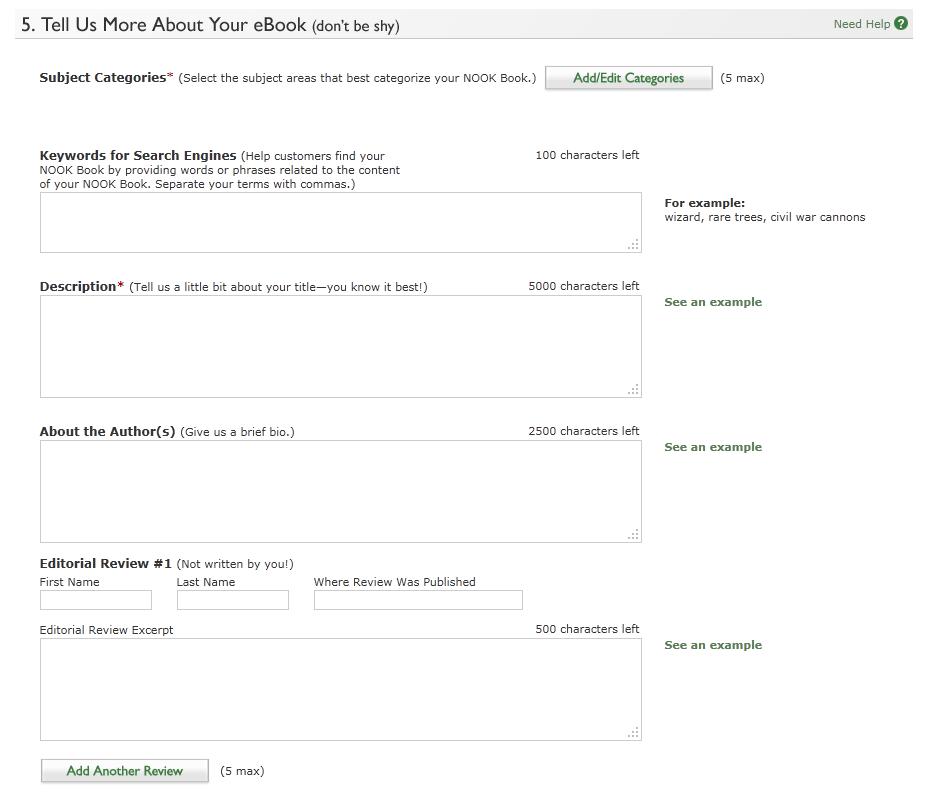Click the Where Review Was Published field
This screenshot has height=800, width=927.
point(418,600)
